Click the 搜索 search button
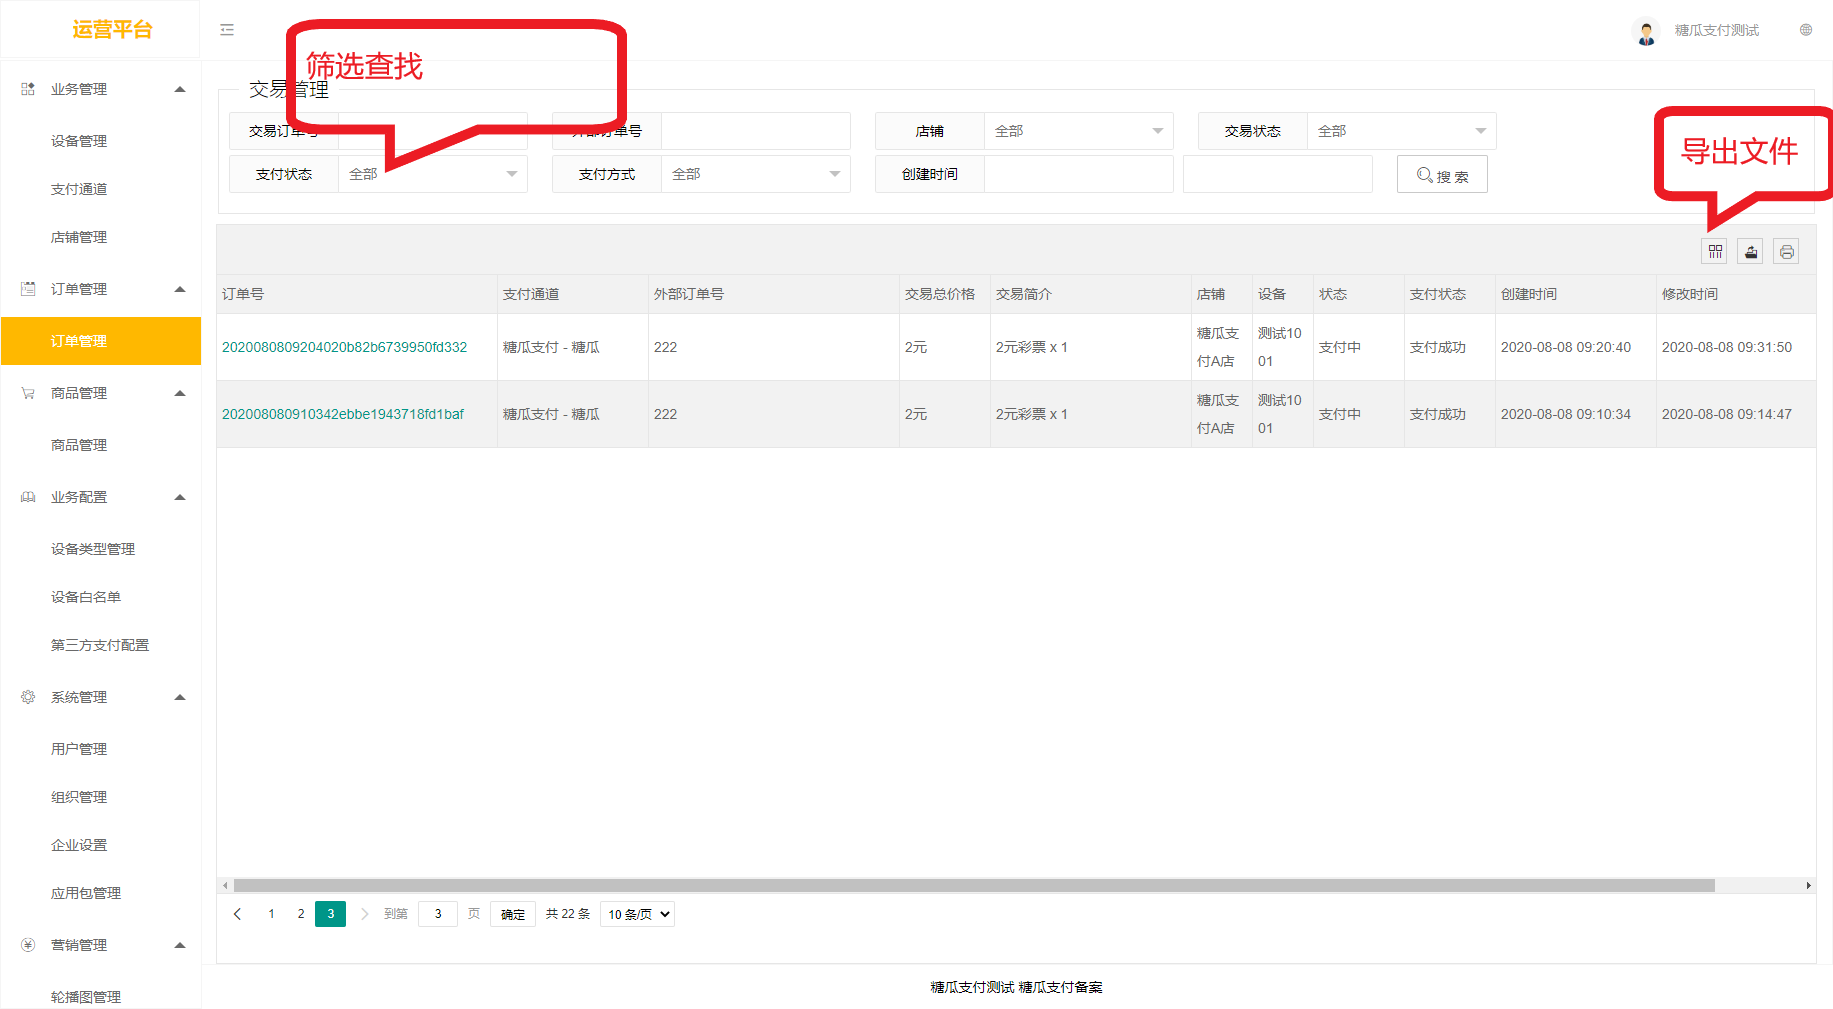1833x1009 pixels. [x=1441, y=175]
